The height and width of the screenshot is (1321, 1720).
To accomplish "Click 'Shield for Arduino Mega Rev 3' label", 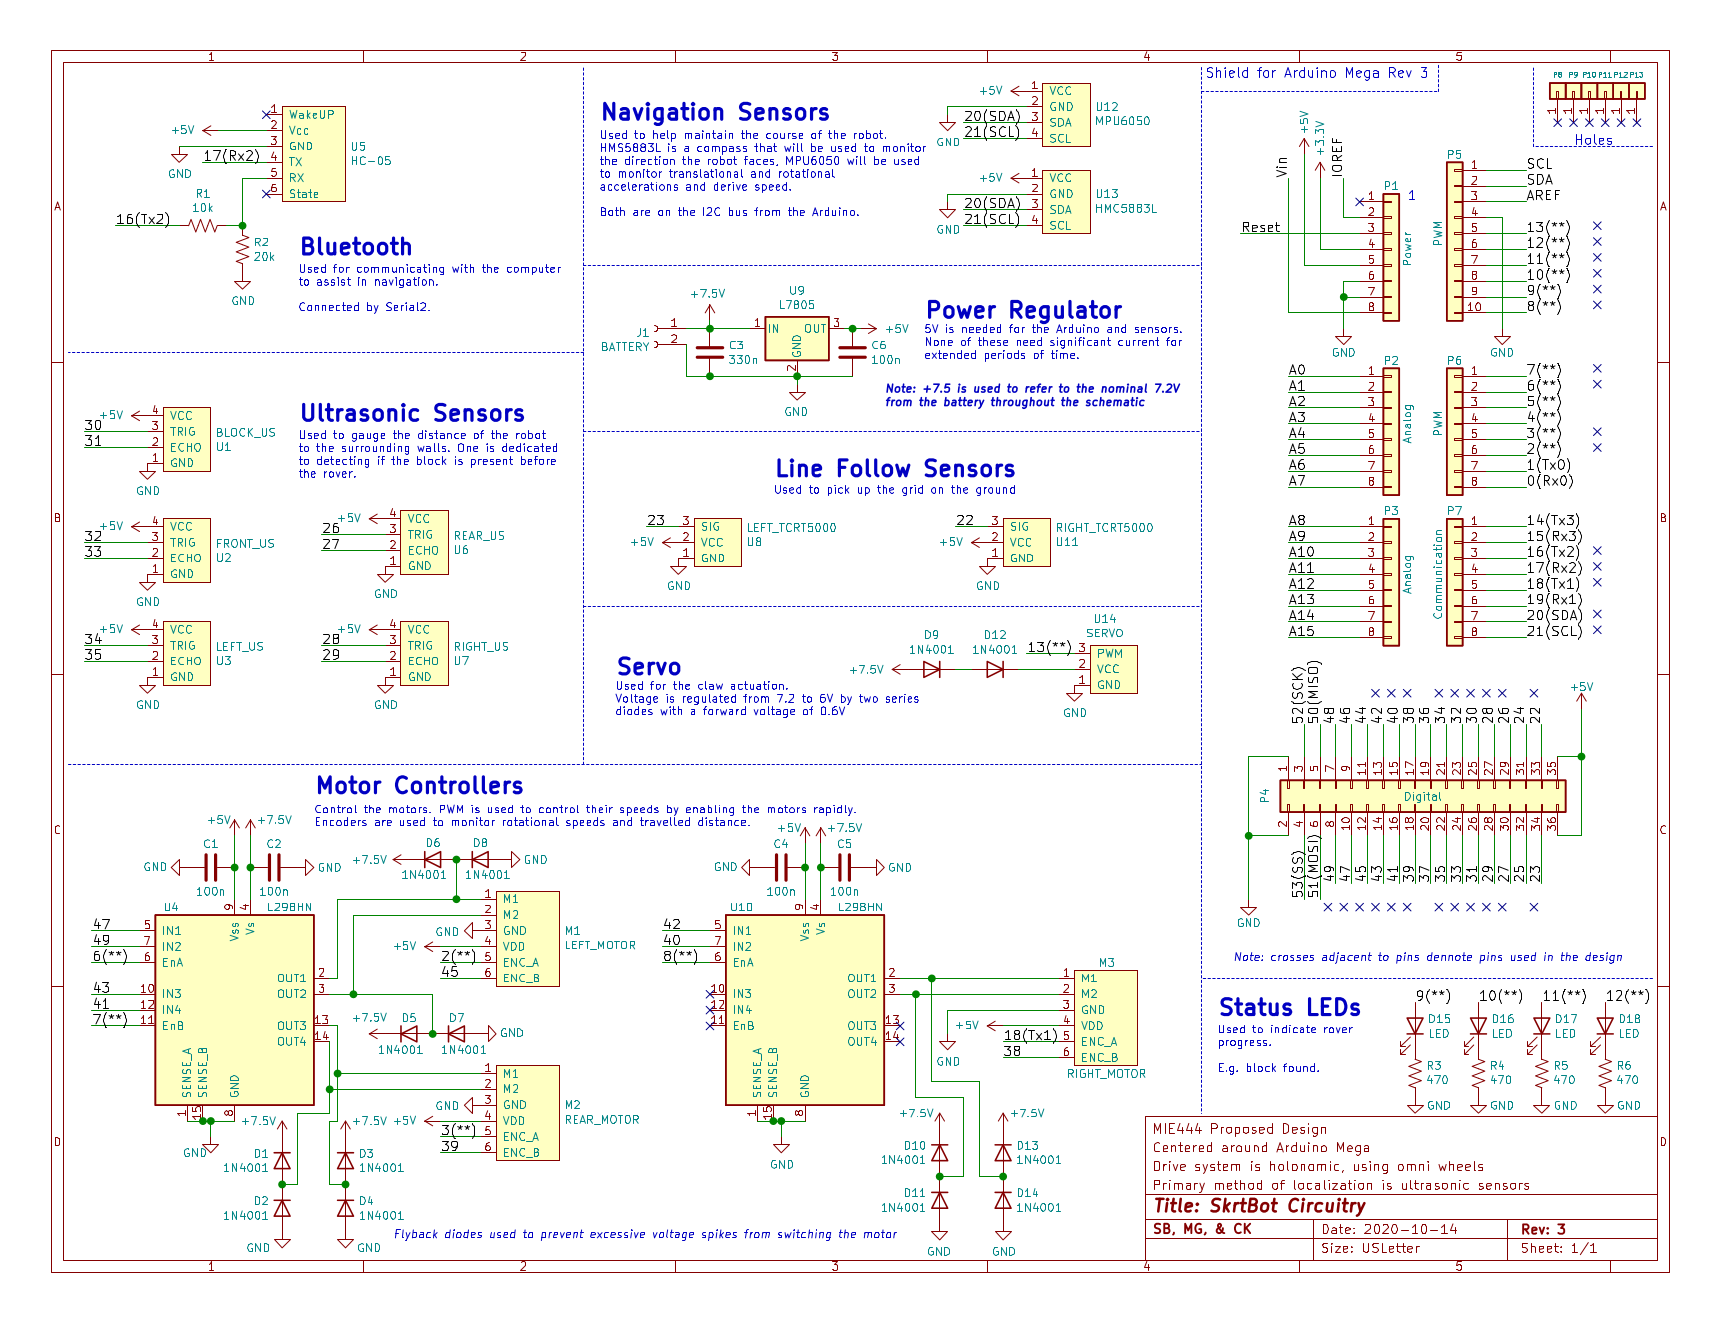I will [1317, 73].
